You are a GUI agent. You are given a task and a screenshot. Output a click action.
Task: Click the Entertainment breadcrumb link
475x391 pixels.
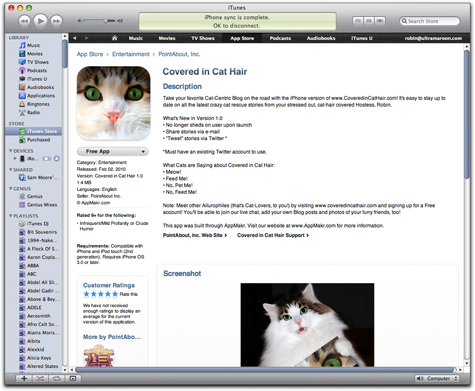131,54
